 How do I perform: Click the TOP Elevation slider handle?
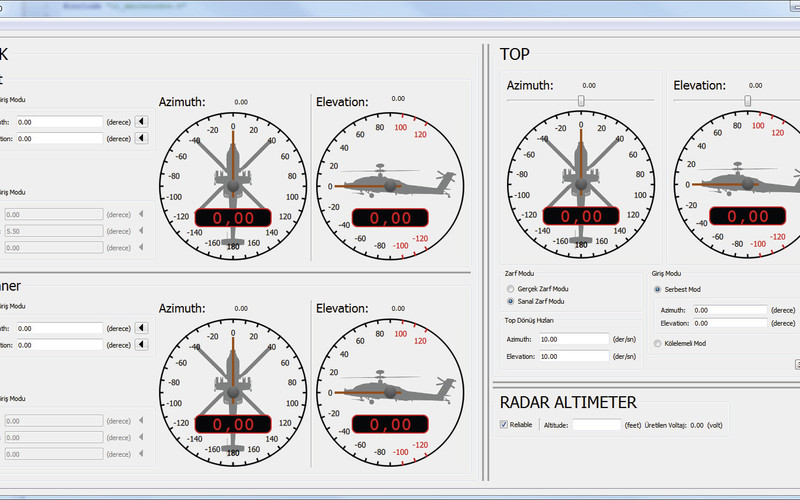click(747, 101)
